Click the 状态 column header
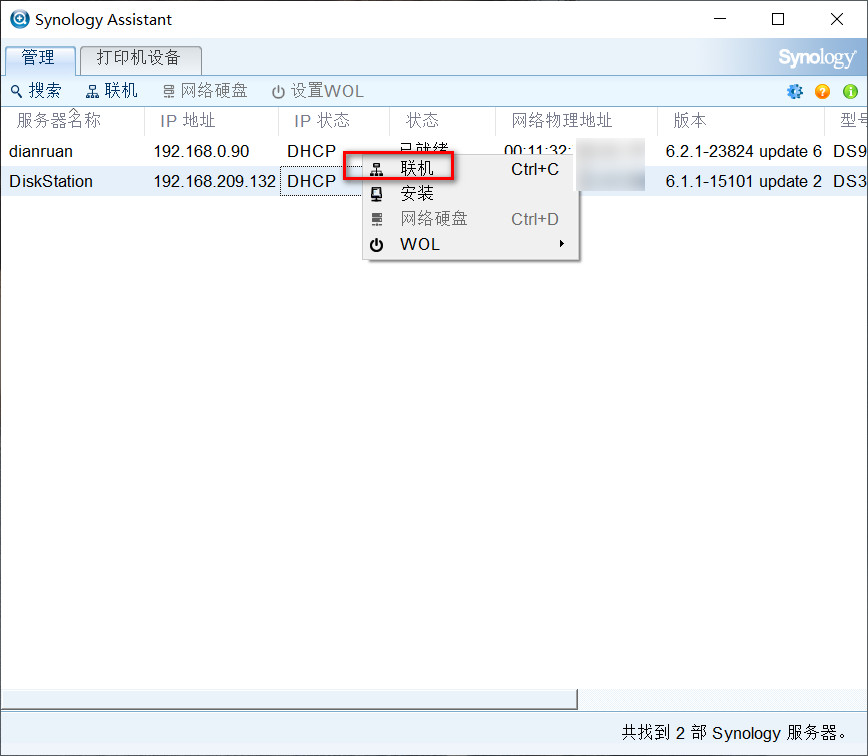 442,121
